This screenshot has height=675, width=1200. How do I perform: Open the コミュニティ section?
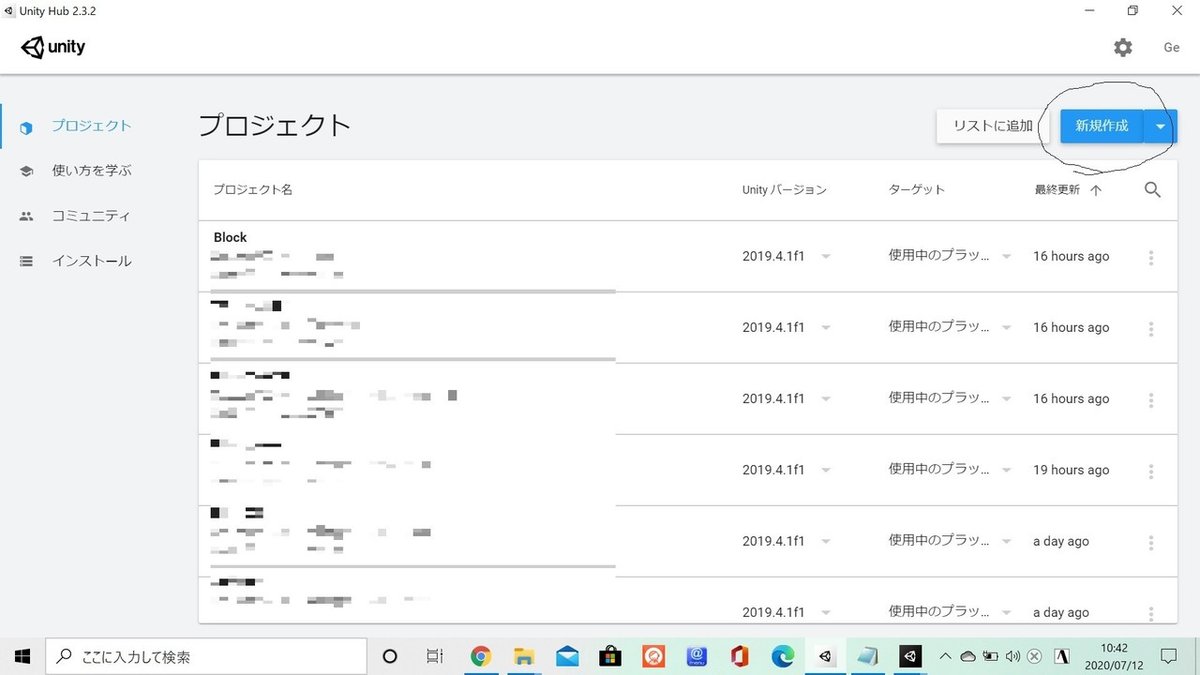[90, 215]
